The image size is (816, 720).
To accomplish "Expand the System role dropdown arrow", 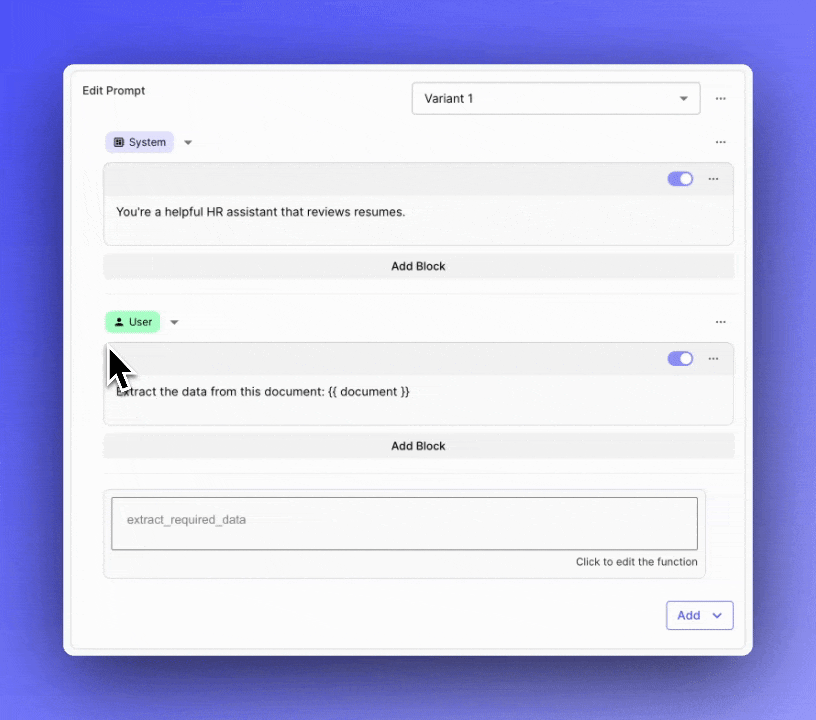I will [188, 143].
